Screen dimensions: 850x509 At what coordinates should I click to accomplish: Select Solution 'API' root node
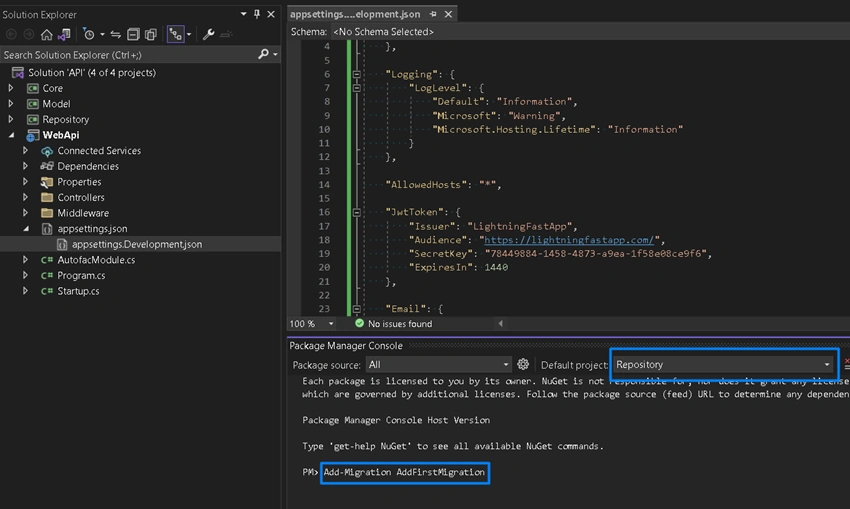point(92,73)
